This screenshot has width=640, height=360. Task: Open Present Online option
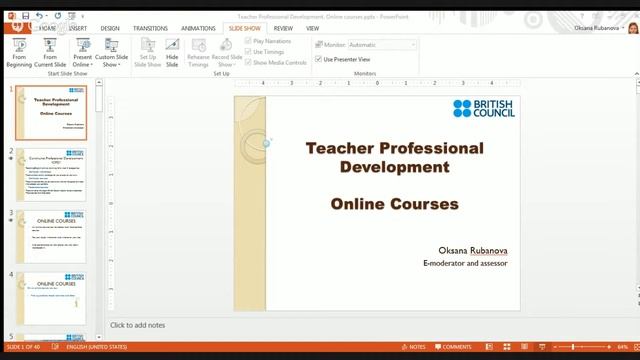(82, 53)
